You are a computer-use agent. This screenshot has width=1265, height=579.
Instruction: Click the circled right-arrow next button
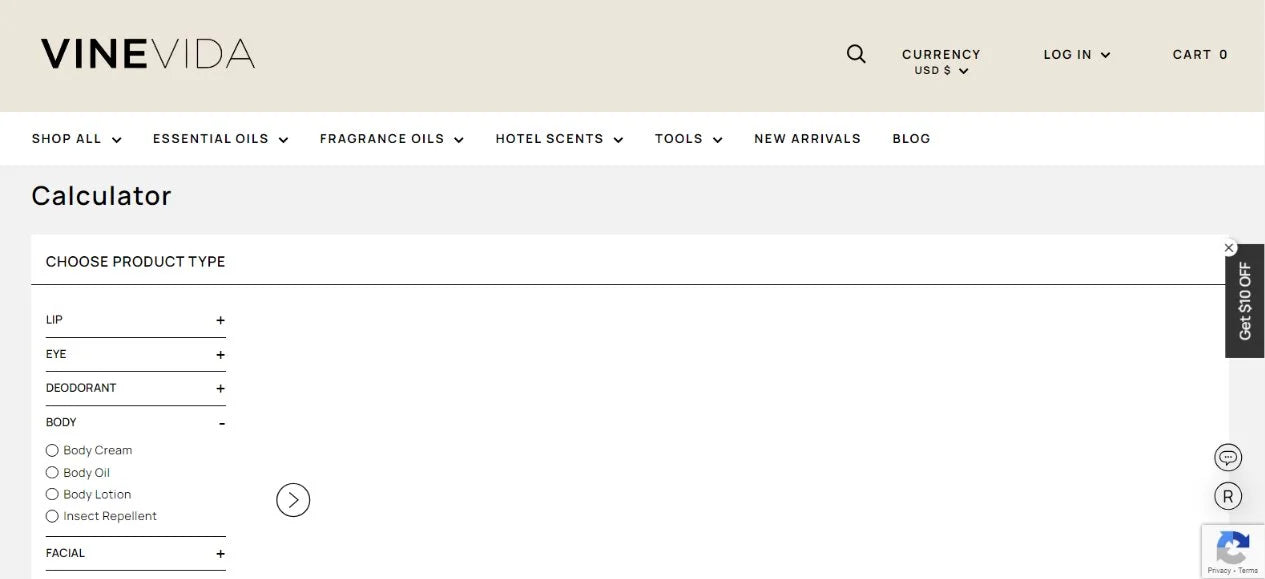pos(293,500)
